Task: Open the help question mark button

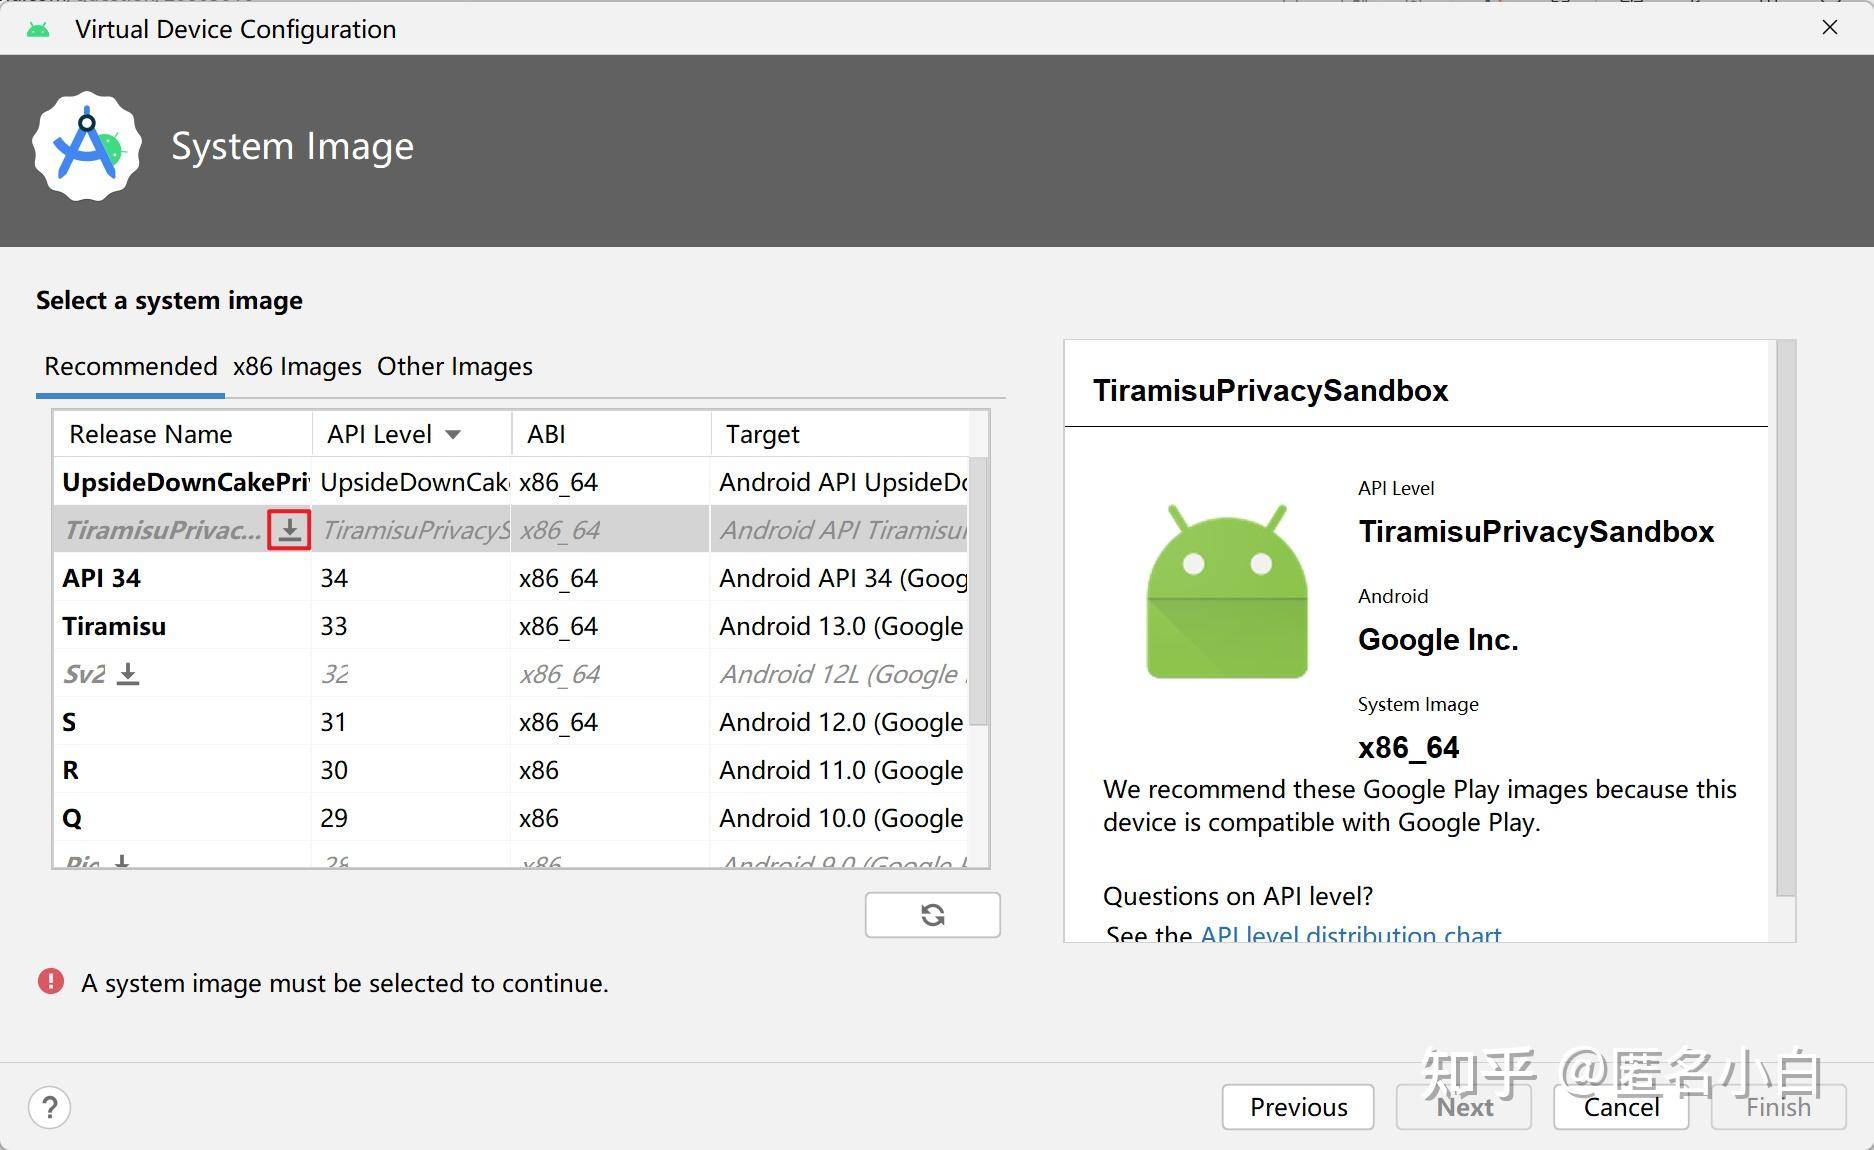Action: [50, 1107]
